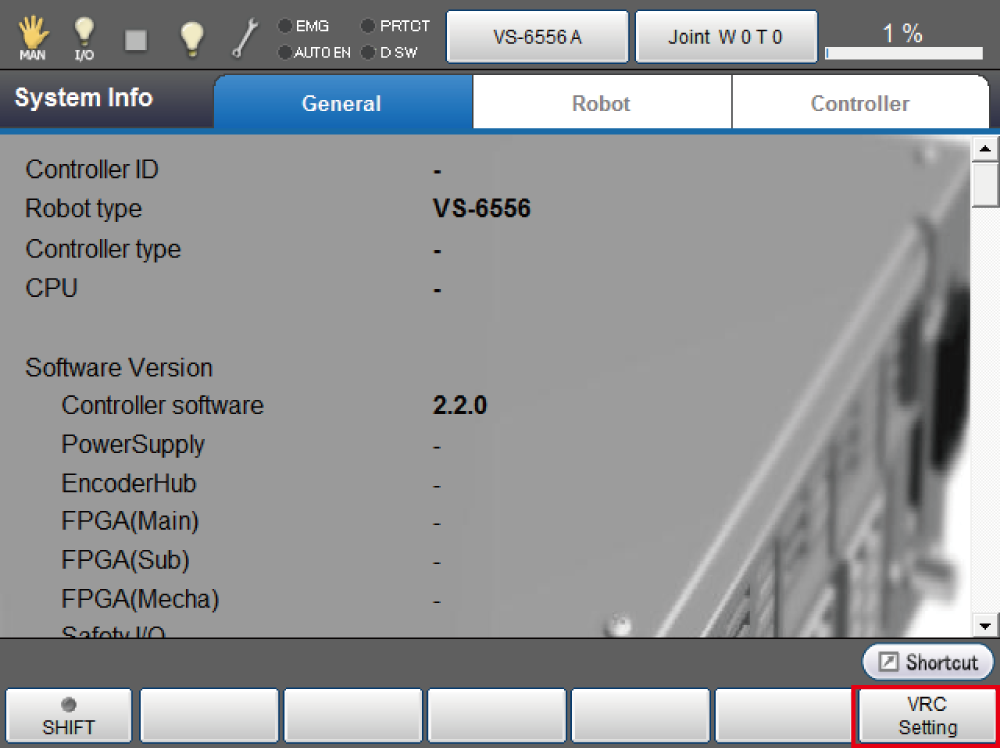Select the General tab
Viewport: 1000px width, 748px height.
pos(342,103)
